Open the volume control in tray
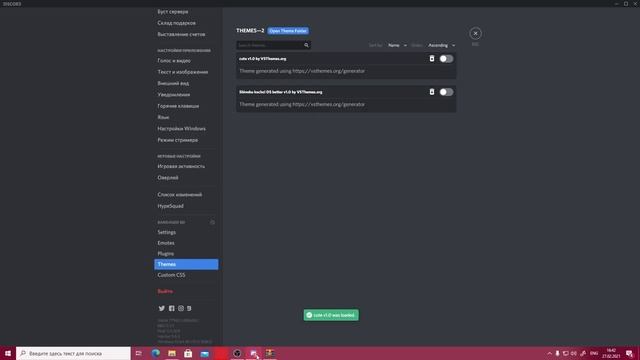Image resolution: width=640 pixels, height=360 pixels. point(574,353)
